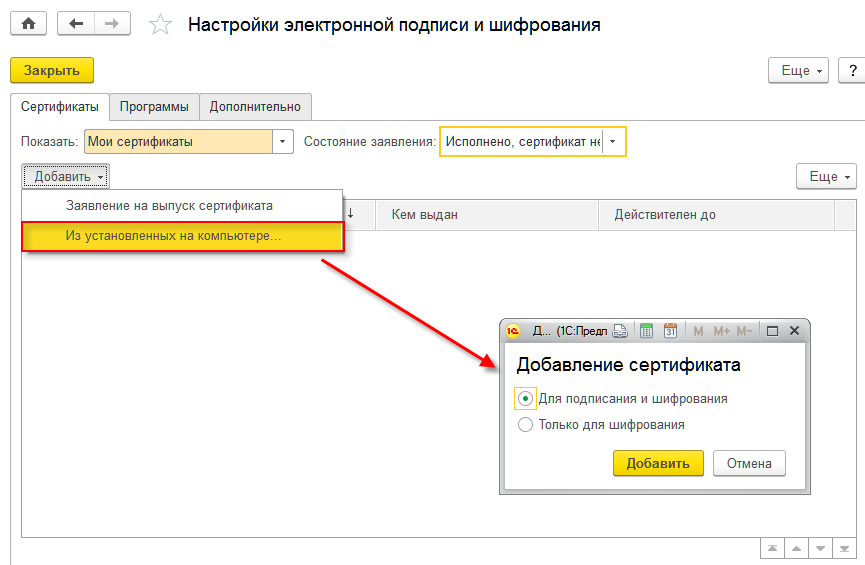
Task: Click the M- memory subtract button
Action: tap(744, 331)
